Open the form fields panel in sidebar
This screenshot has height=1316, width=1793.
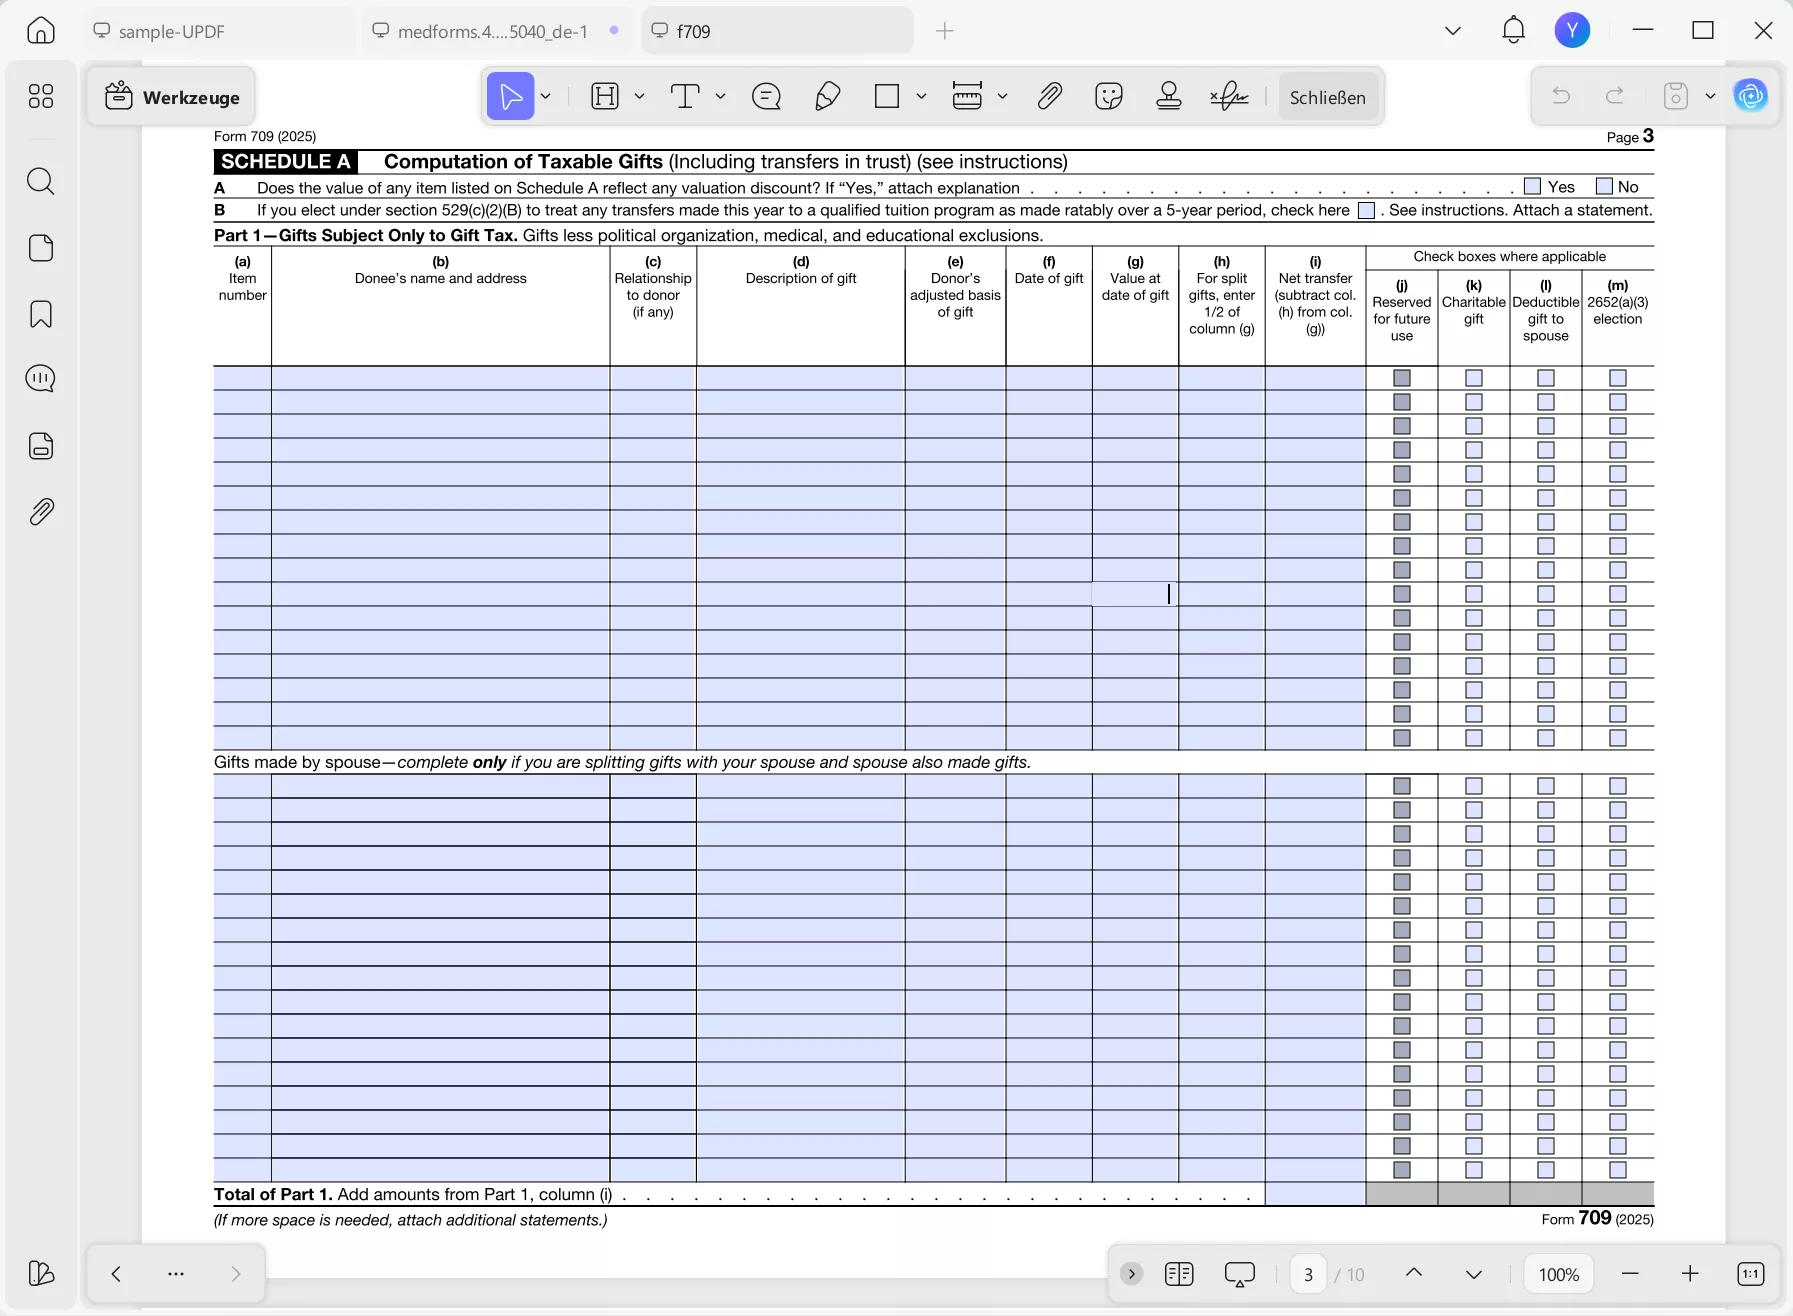pos(41,446)
